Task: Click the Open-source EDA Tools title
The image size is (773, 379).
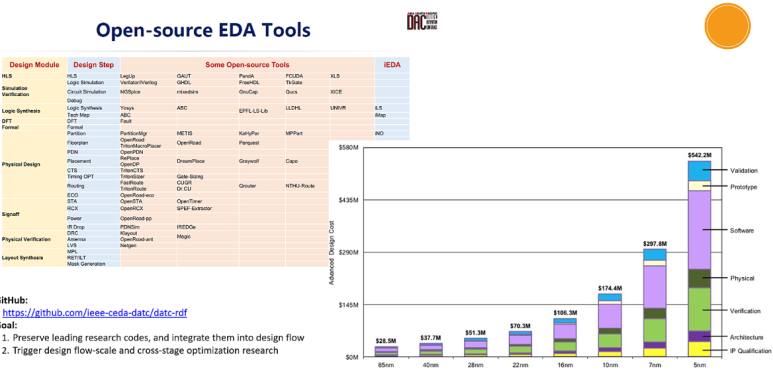Action: 203,30
